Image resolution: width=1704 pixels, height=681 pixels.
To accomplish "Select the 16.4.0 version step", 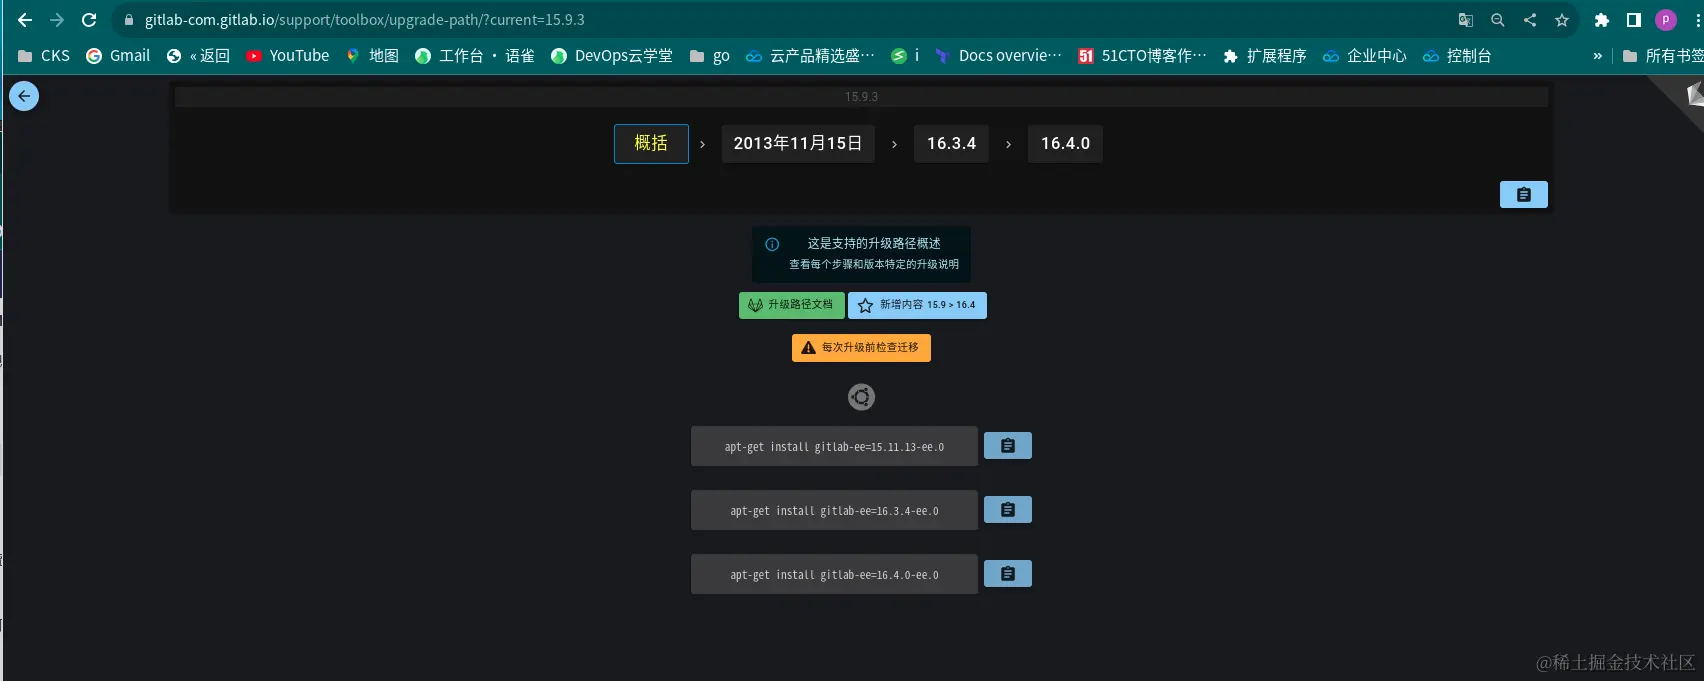I will [x=1065, y=143].
